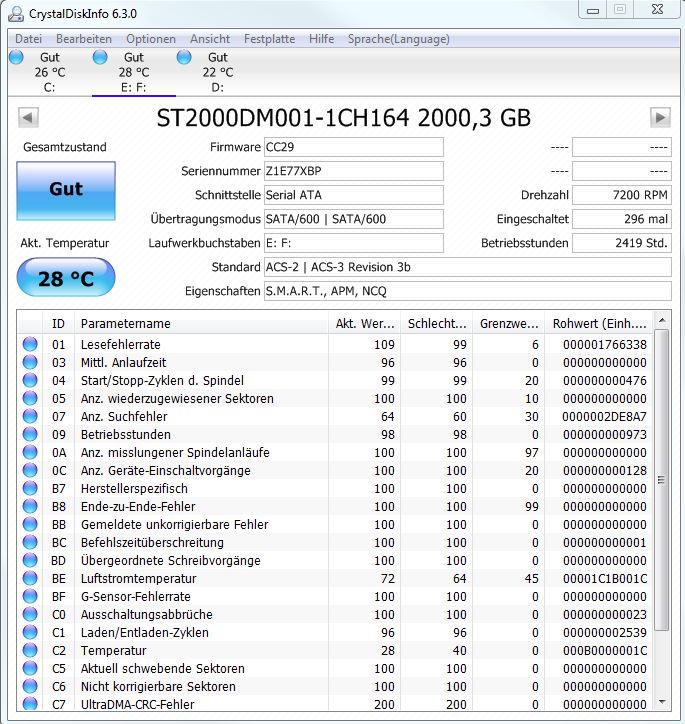Screen dimensions: 685x724
Task: Click the blue status orb of drive C:
Action: click(16, 57)
